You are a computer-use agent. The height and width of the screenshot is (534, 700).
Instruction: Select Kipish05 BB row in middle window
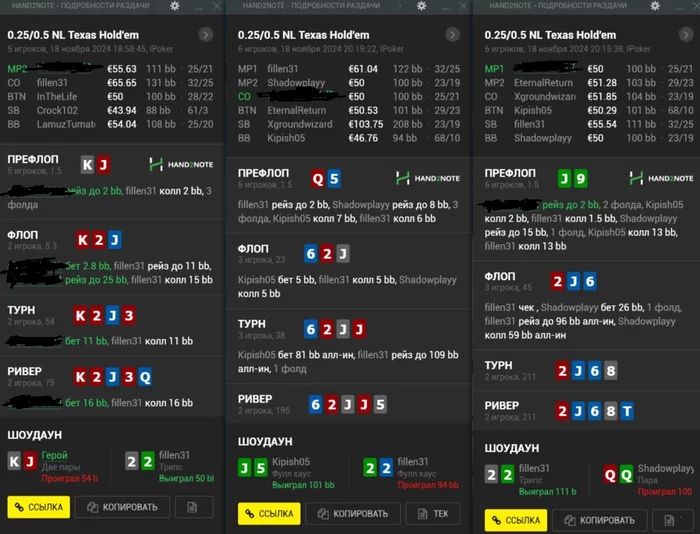349,138
